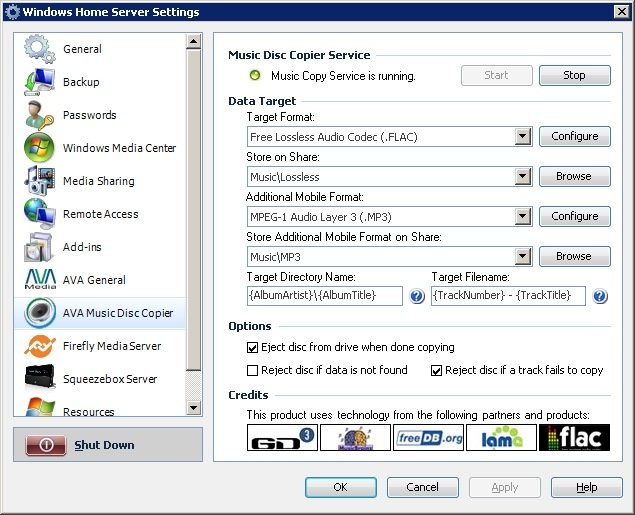Screen dimensions: 635x515
Task: Click Configure for Additional Mobile Format
Action: [x=575, y=217]
